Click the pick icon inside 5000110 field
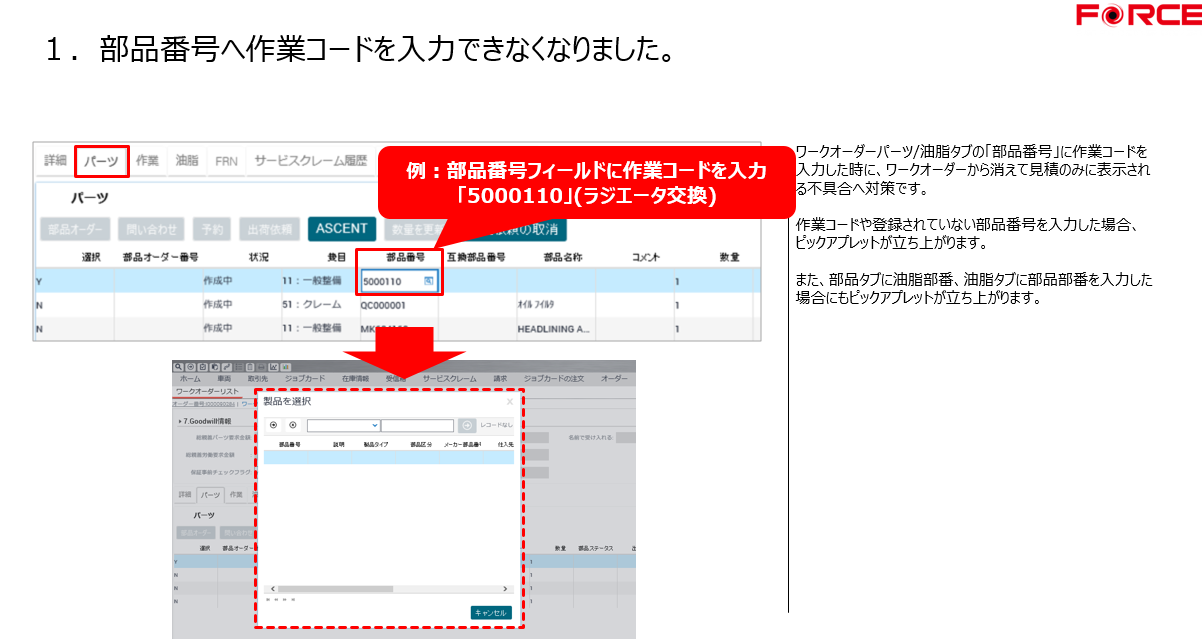The height and width of the screenshot is (640, 1202). (x=428, y=282)
